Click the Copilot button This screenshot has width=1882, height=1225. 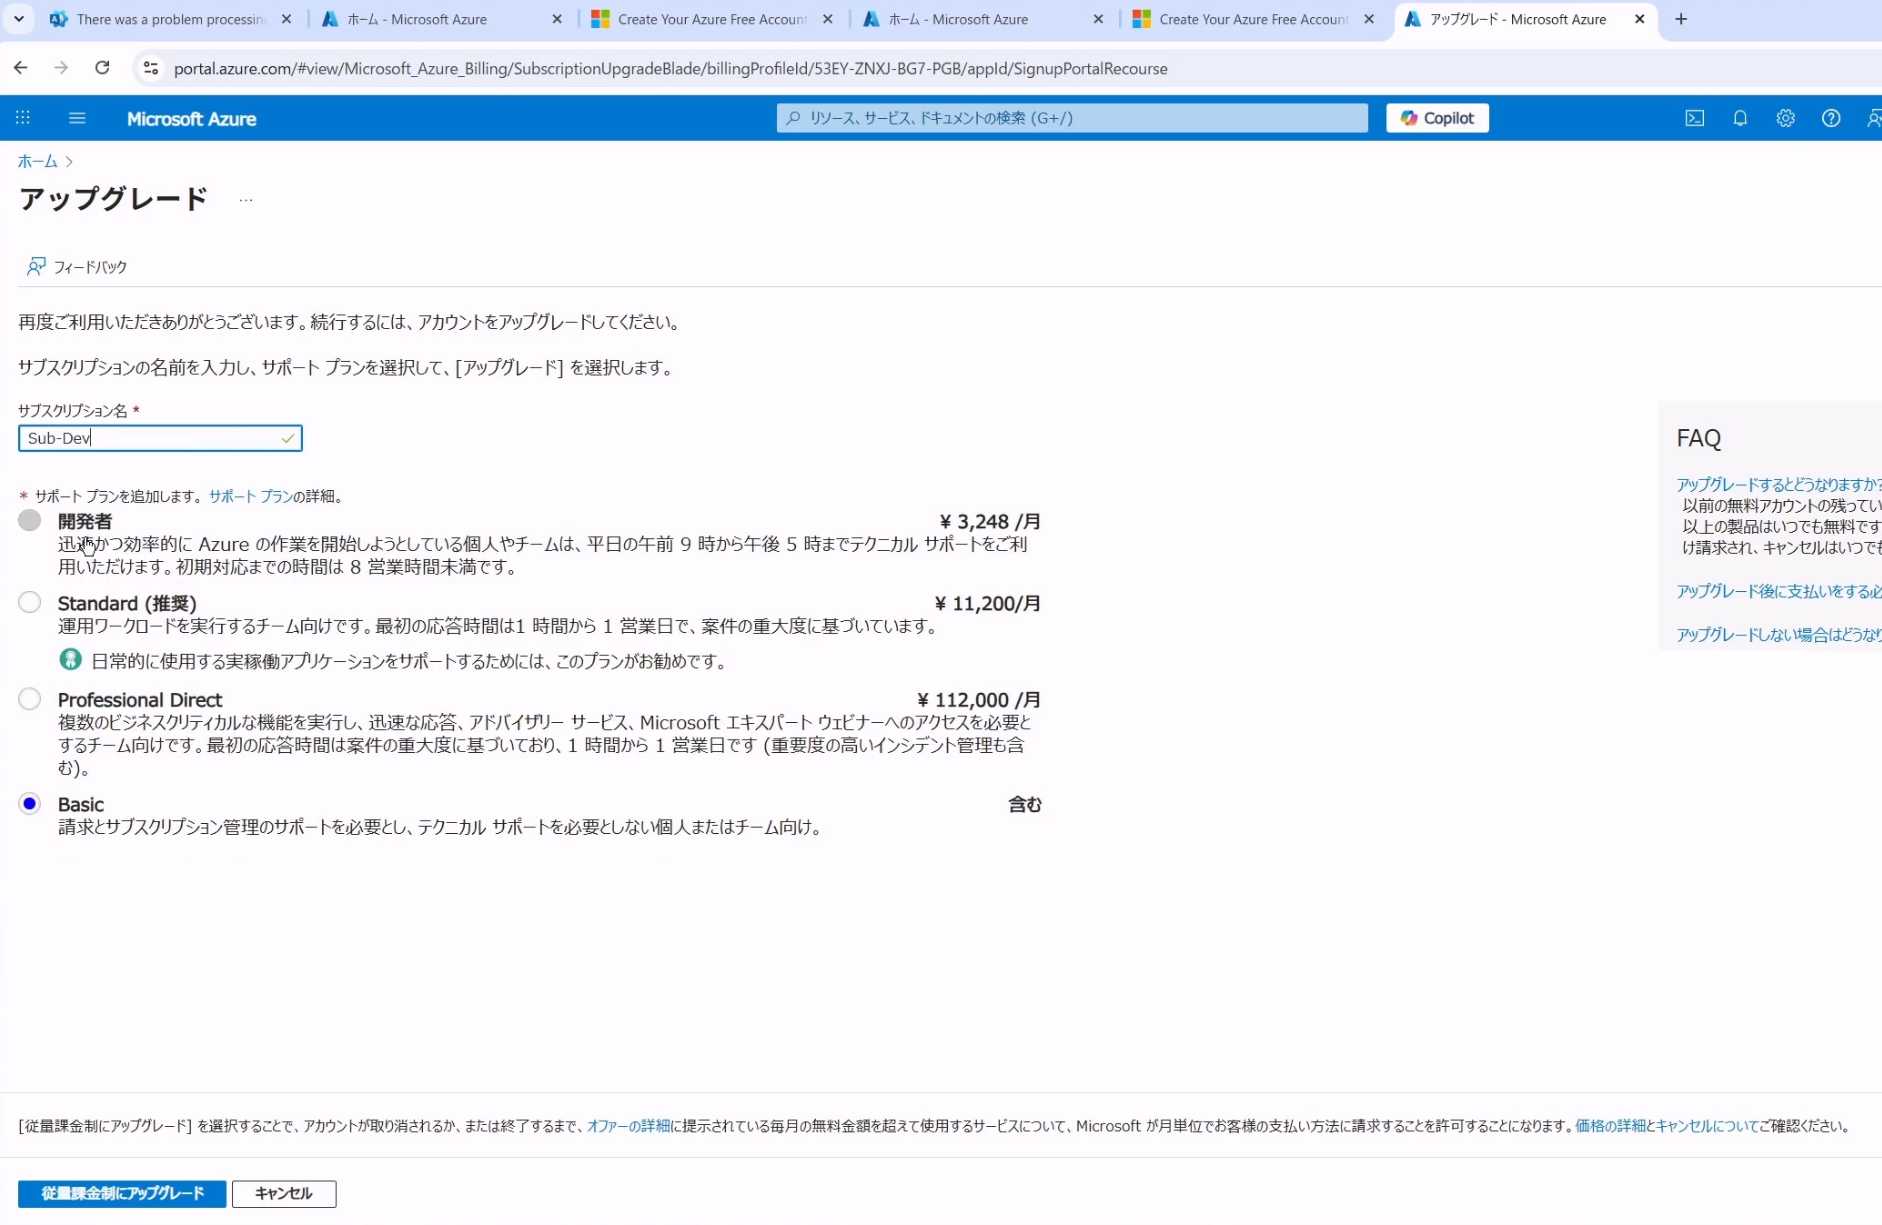point(1437,118)
